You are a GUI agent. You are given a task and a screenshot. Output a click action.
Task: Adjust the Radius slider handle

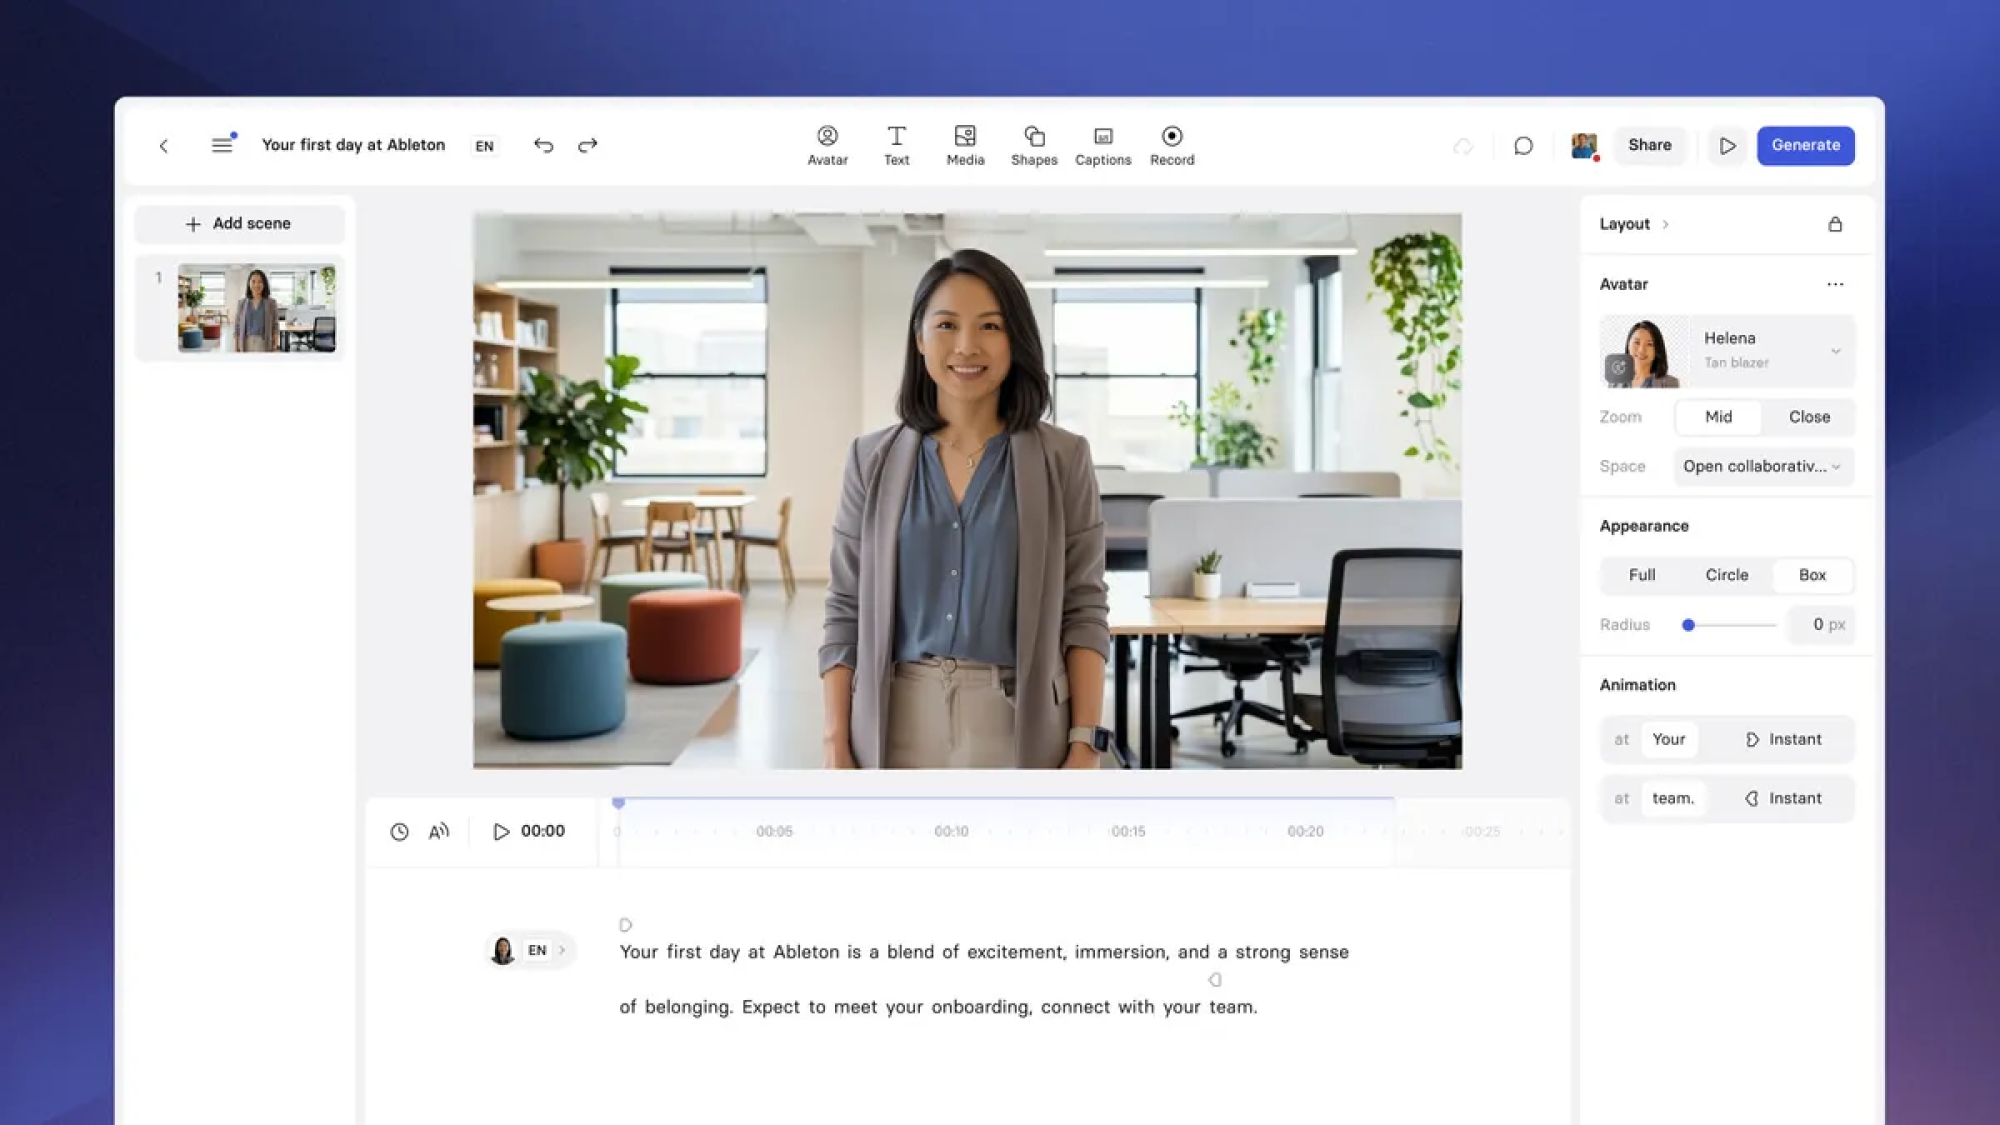1688,625
